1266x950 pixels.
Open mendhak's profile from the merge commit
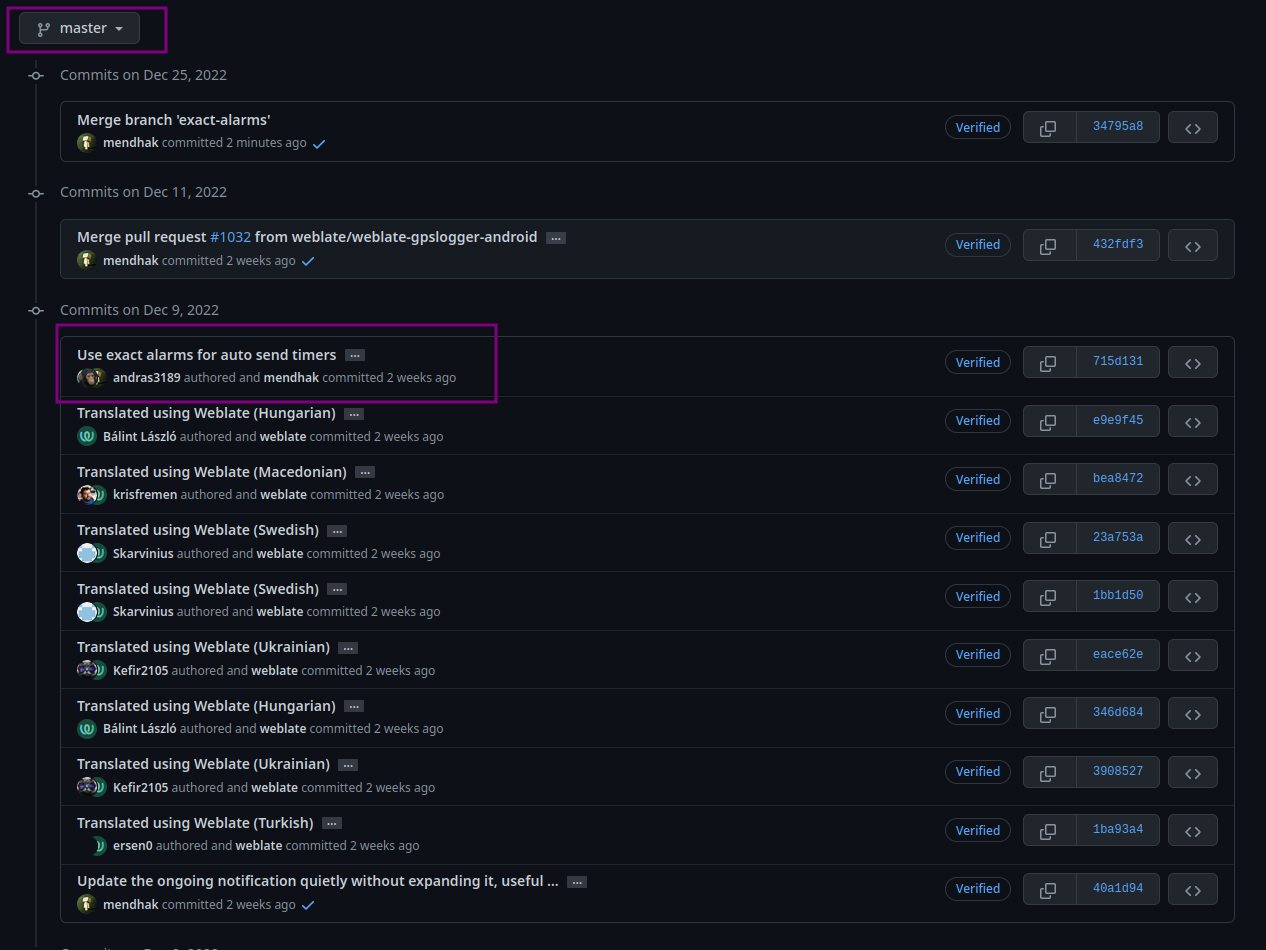click(x=129, y=143)
